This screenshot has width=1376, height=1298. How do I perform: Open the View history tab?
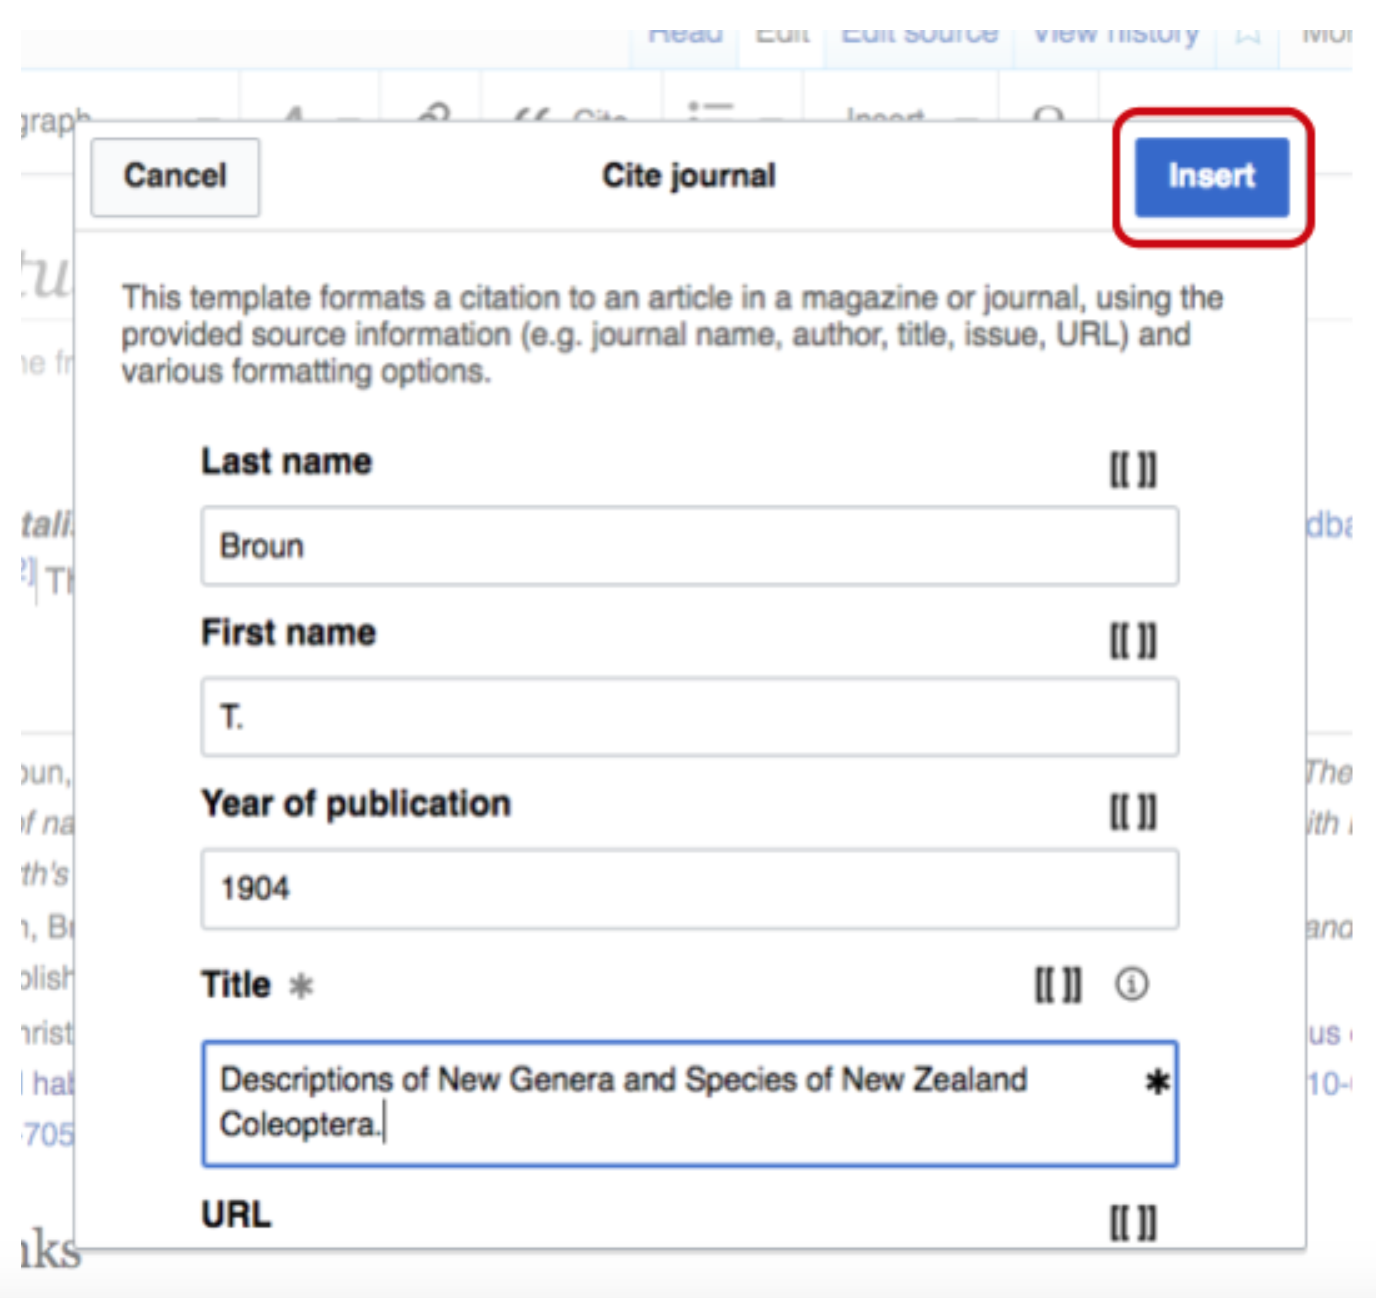[x=1115, y=37]
